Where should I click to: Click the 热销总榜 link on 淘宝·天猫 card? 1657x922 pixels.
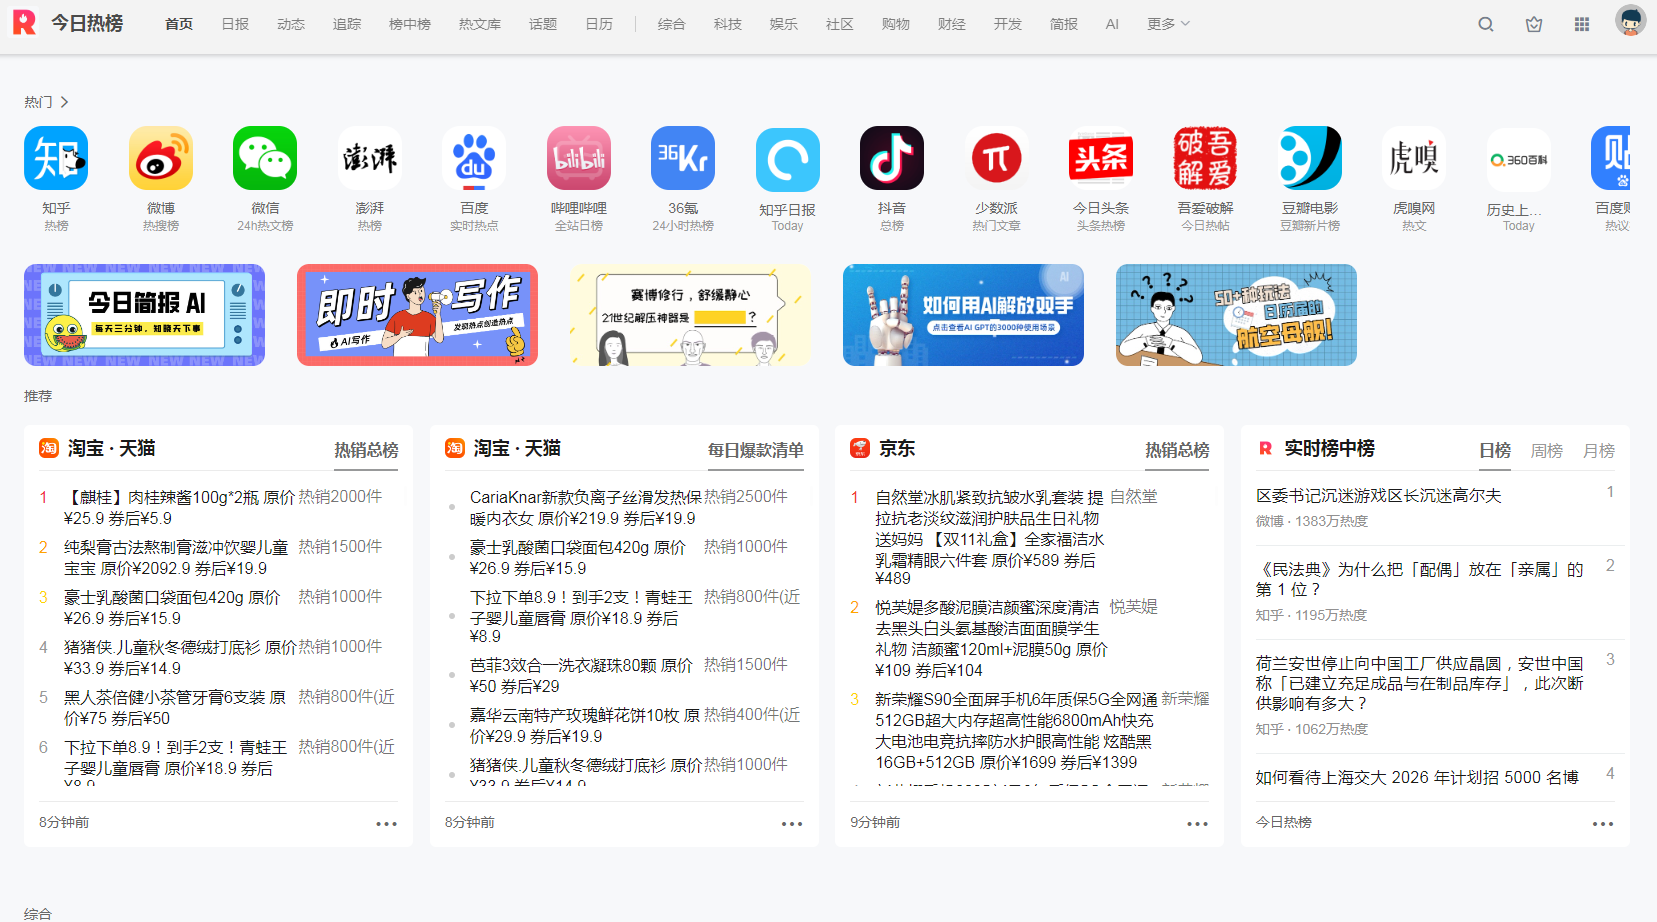(365, 451)
